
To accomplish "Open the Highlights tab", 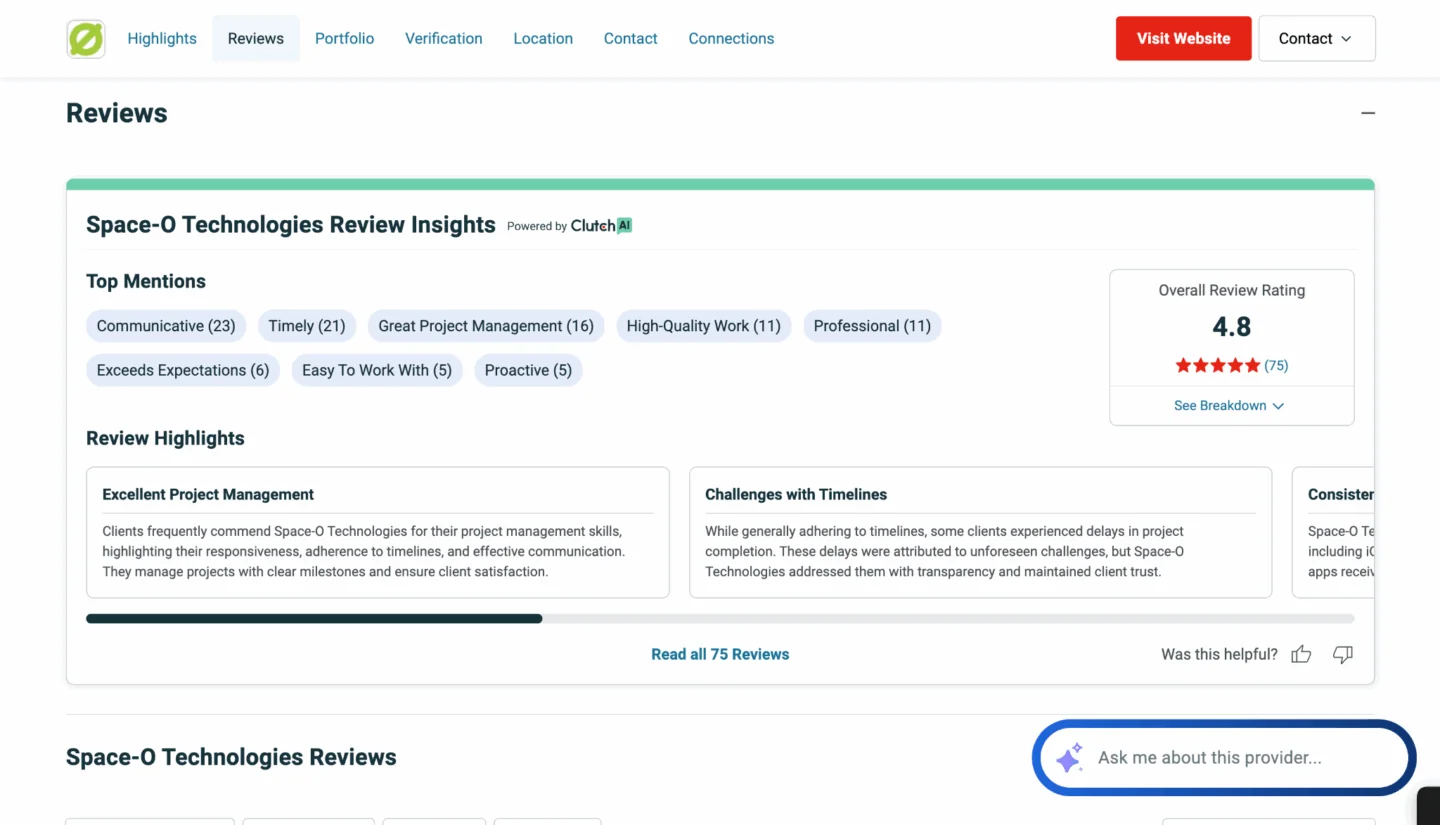I will pos(162,38).
